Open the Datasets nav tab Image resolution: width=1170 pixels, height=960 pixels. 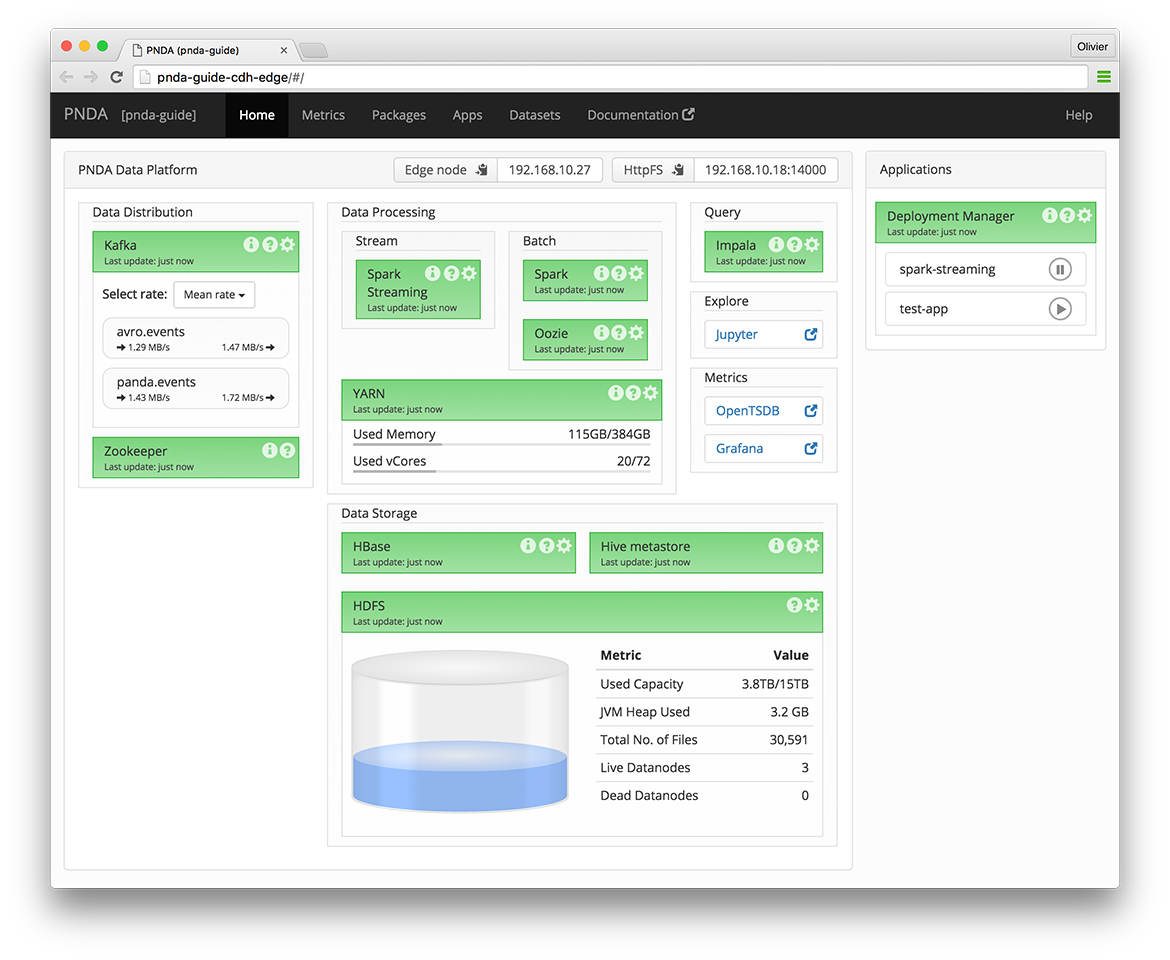(534, 115)
